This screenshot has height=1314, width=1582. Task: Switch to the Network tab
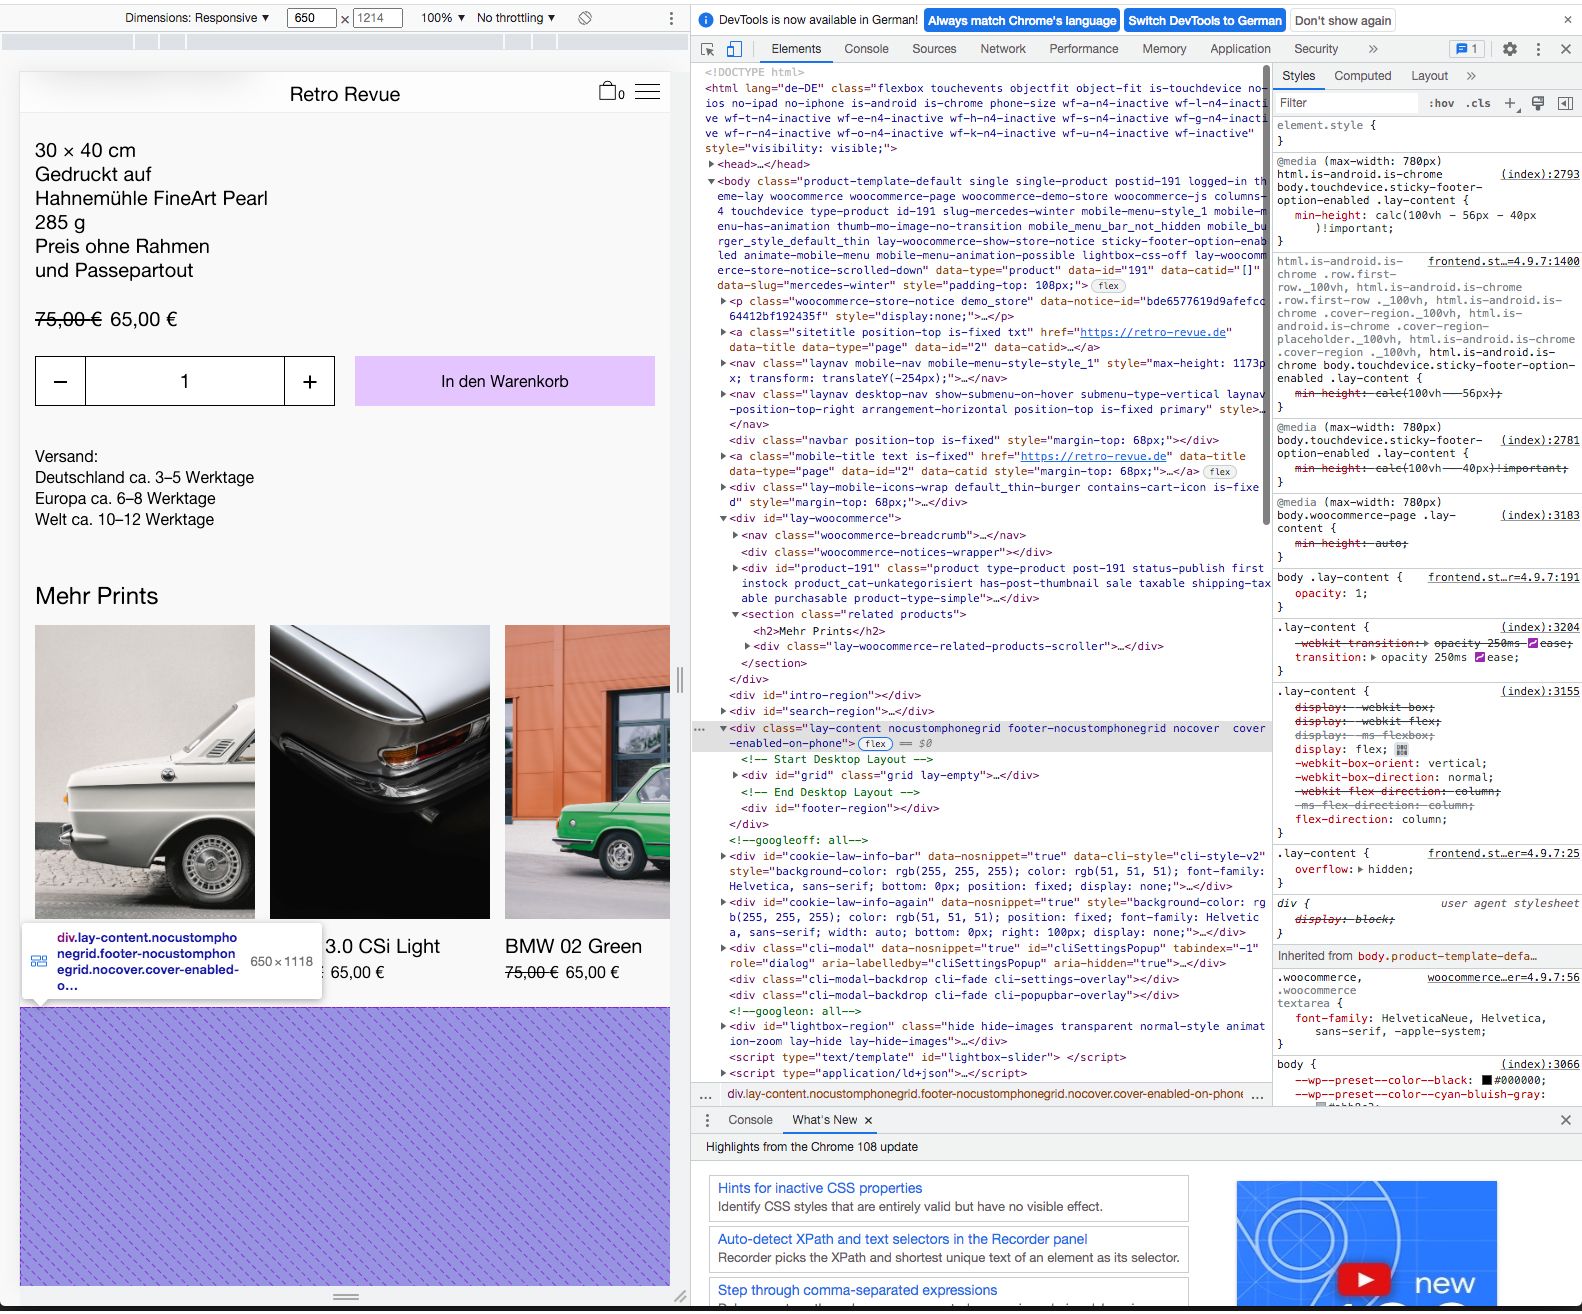[1002, 49]
